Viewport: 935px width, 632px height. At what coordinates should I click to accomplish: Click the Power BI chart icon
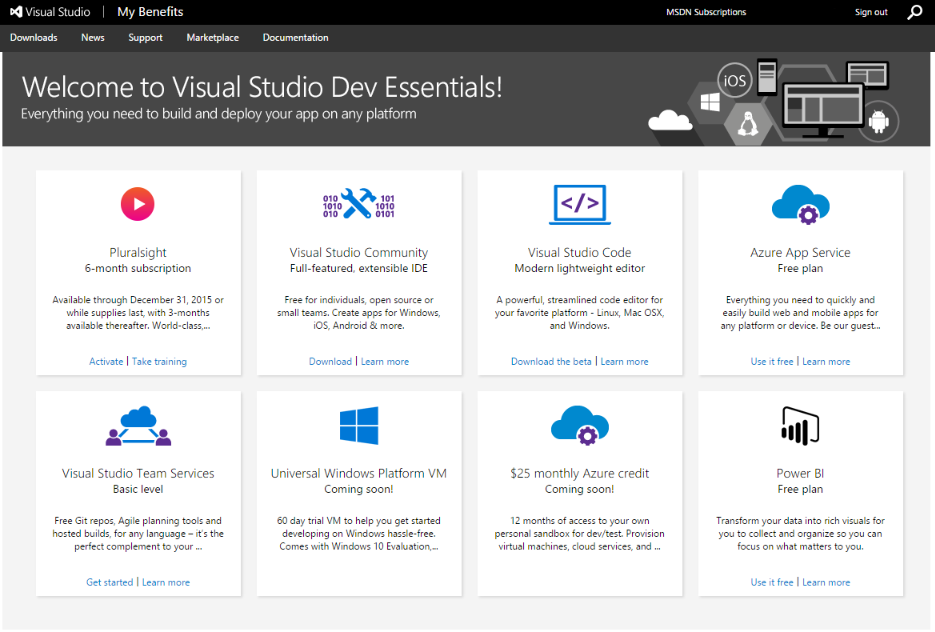click(x=800, y=426)
